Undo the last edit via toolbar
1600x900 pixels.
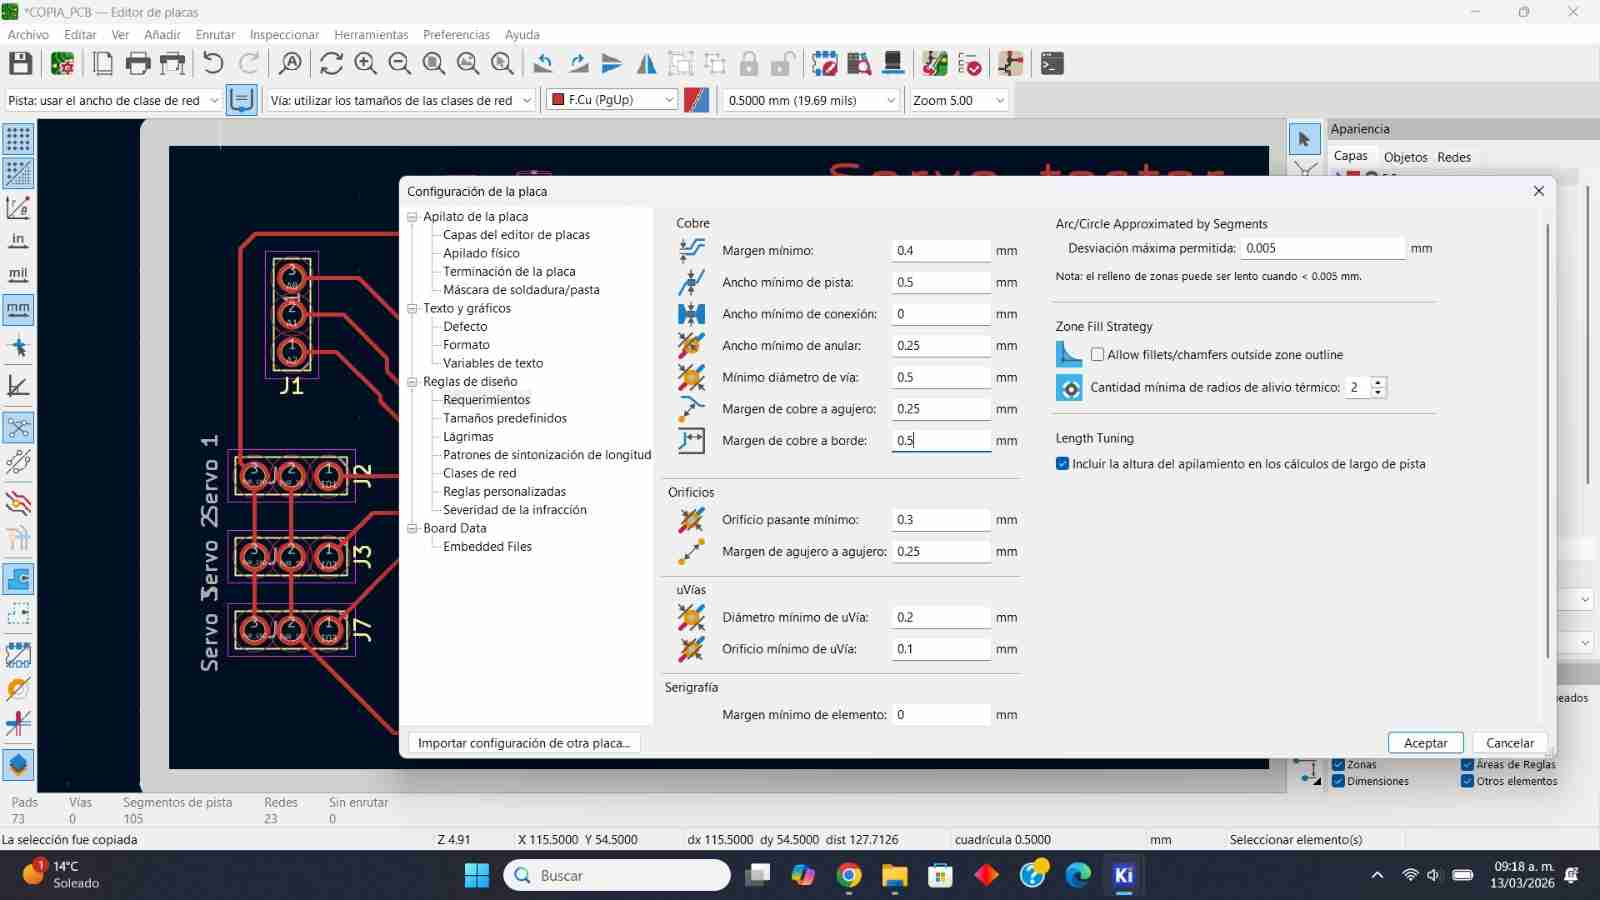coord(213,64)
